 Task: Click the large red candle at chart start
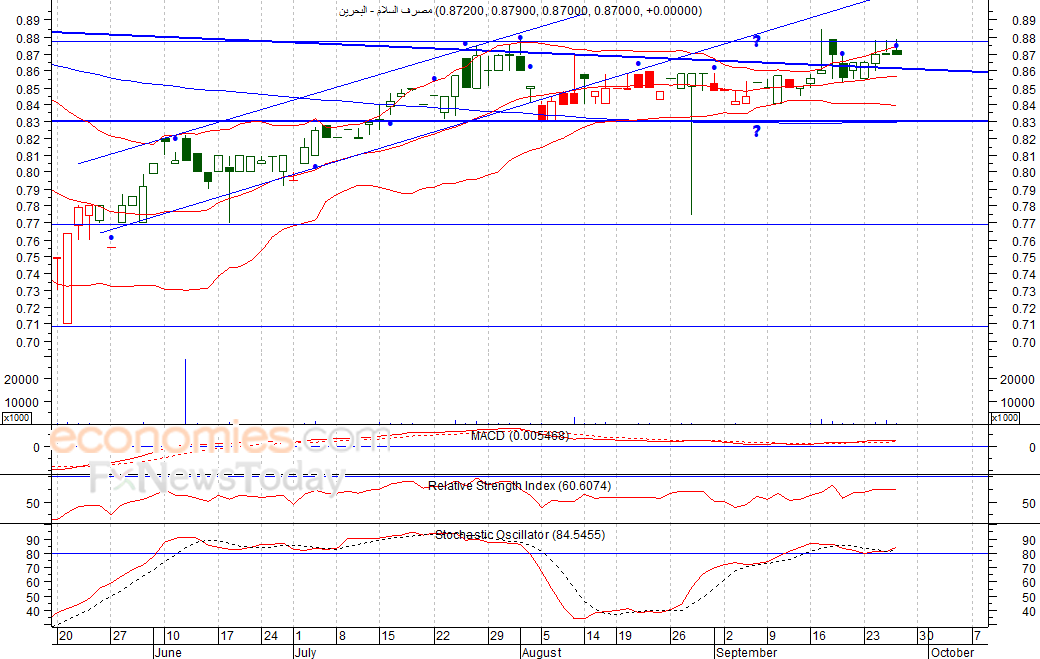(x=68, y=278)
